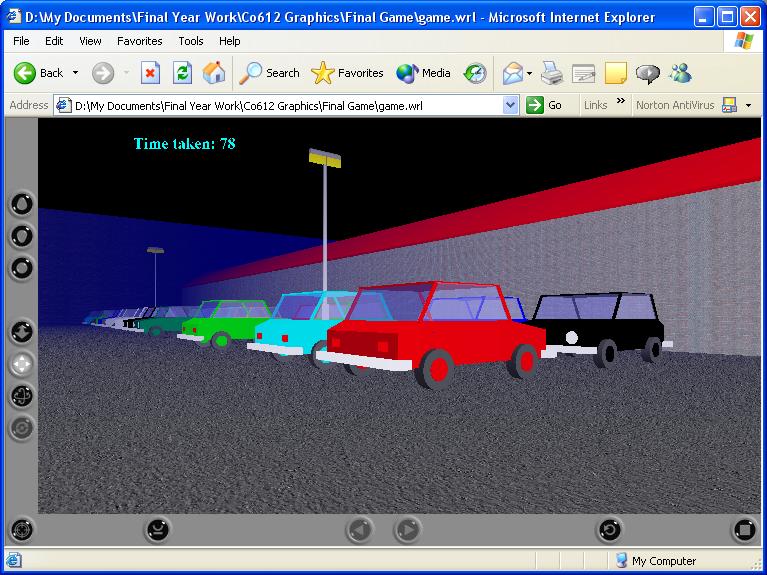This screenshot has height=575, width=767.
Task: Click the Messenger people icon
Action: tap(681, 73)
